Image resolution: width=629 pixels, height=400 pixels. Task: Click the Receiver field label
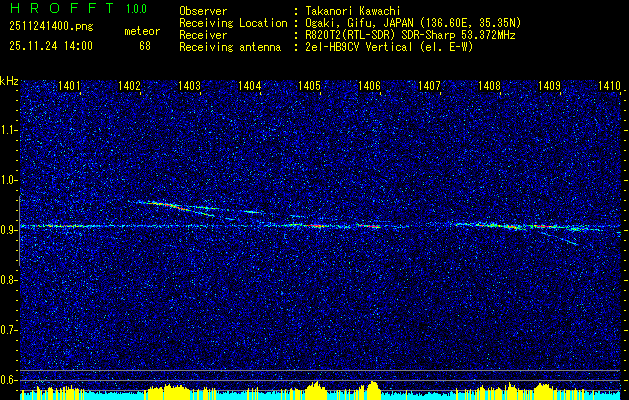[203, 35]
